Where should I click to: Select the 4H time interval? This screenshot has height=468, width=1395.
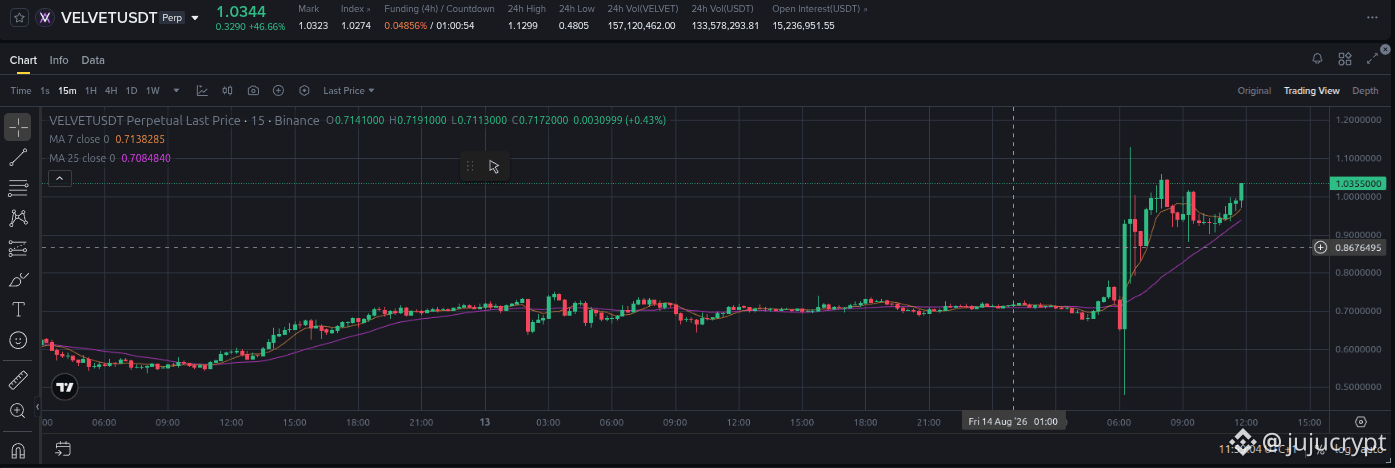click(111, 91)
